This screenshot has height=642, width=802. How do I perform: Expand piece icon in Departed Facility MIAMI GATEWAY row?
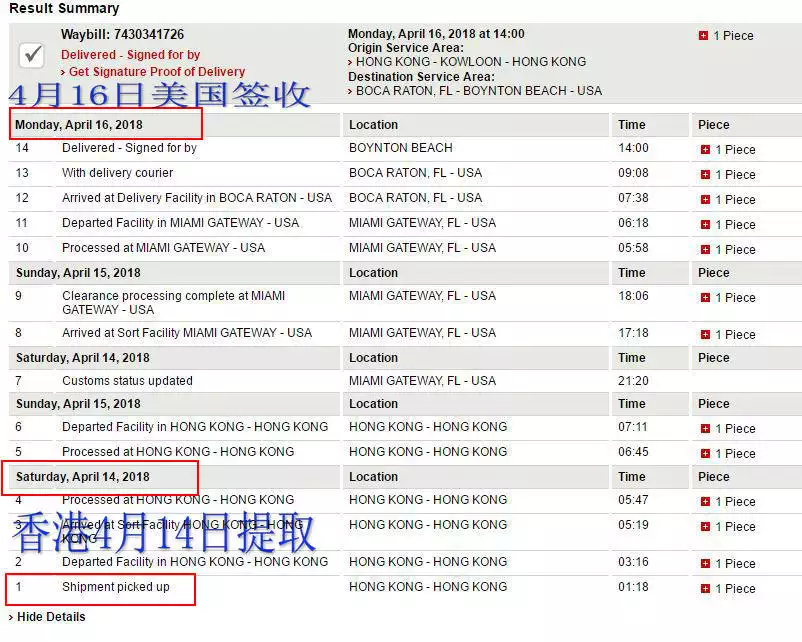point(705,225)
